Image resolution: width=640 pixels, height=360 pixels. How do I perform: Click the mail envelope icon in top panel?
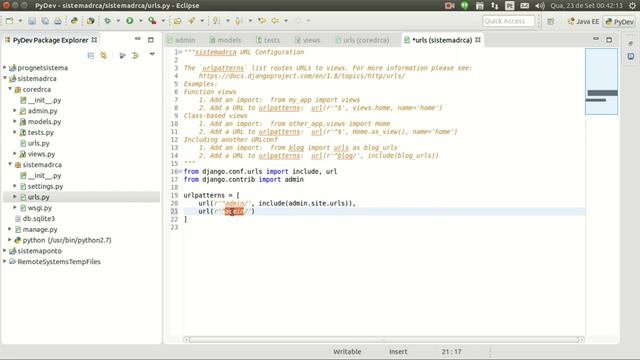pos(524,6)
